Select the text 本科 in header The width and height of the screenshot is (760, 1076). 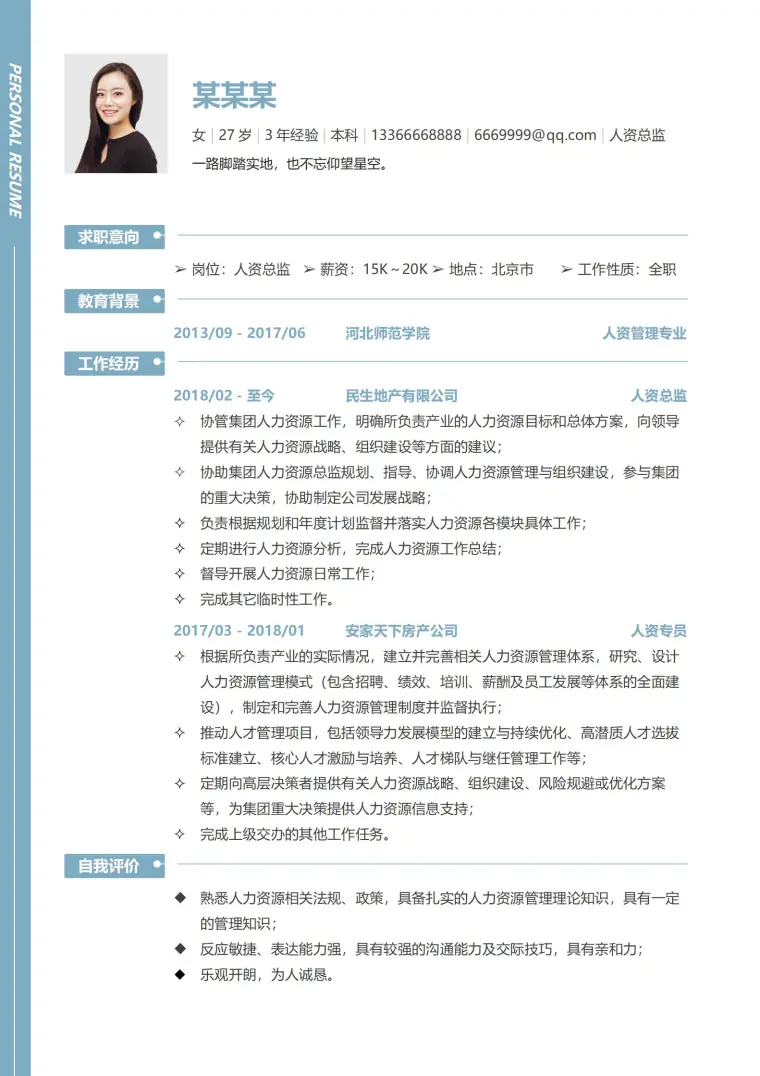coord(344,135)
